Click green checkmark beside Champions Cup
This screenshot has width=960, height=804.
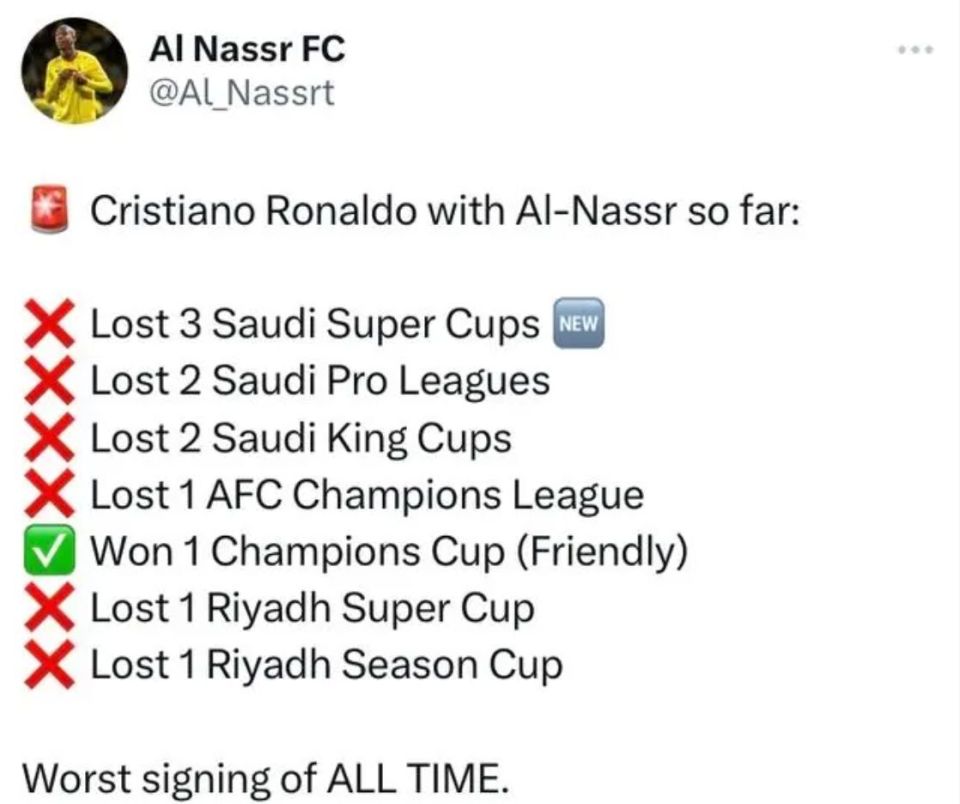(50, 550)
